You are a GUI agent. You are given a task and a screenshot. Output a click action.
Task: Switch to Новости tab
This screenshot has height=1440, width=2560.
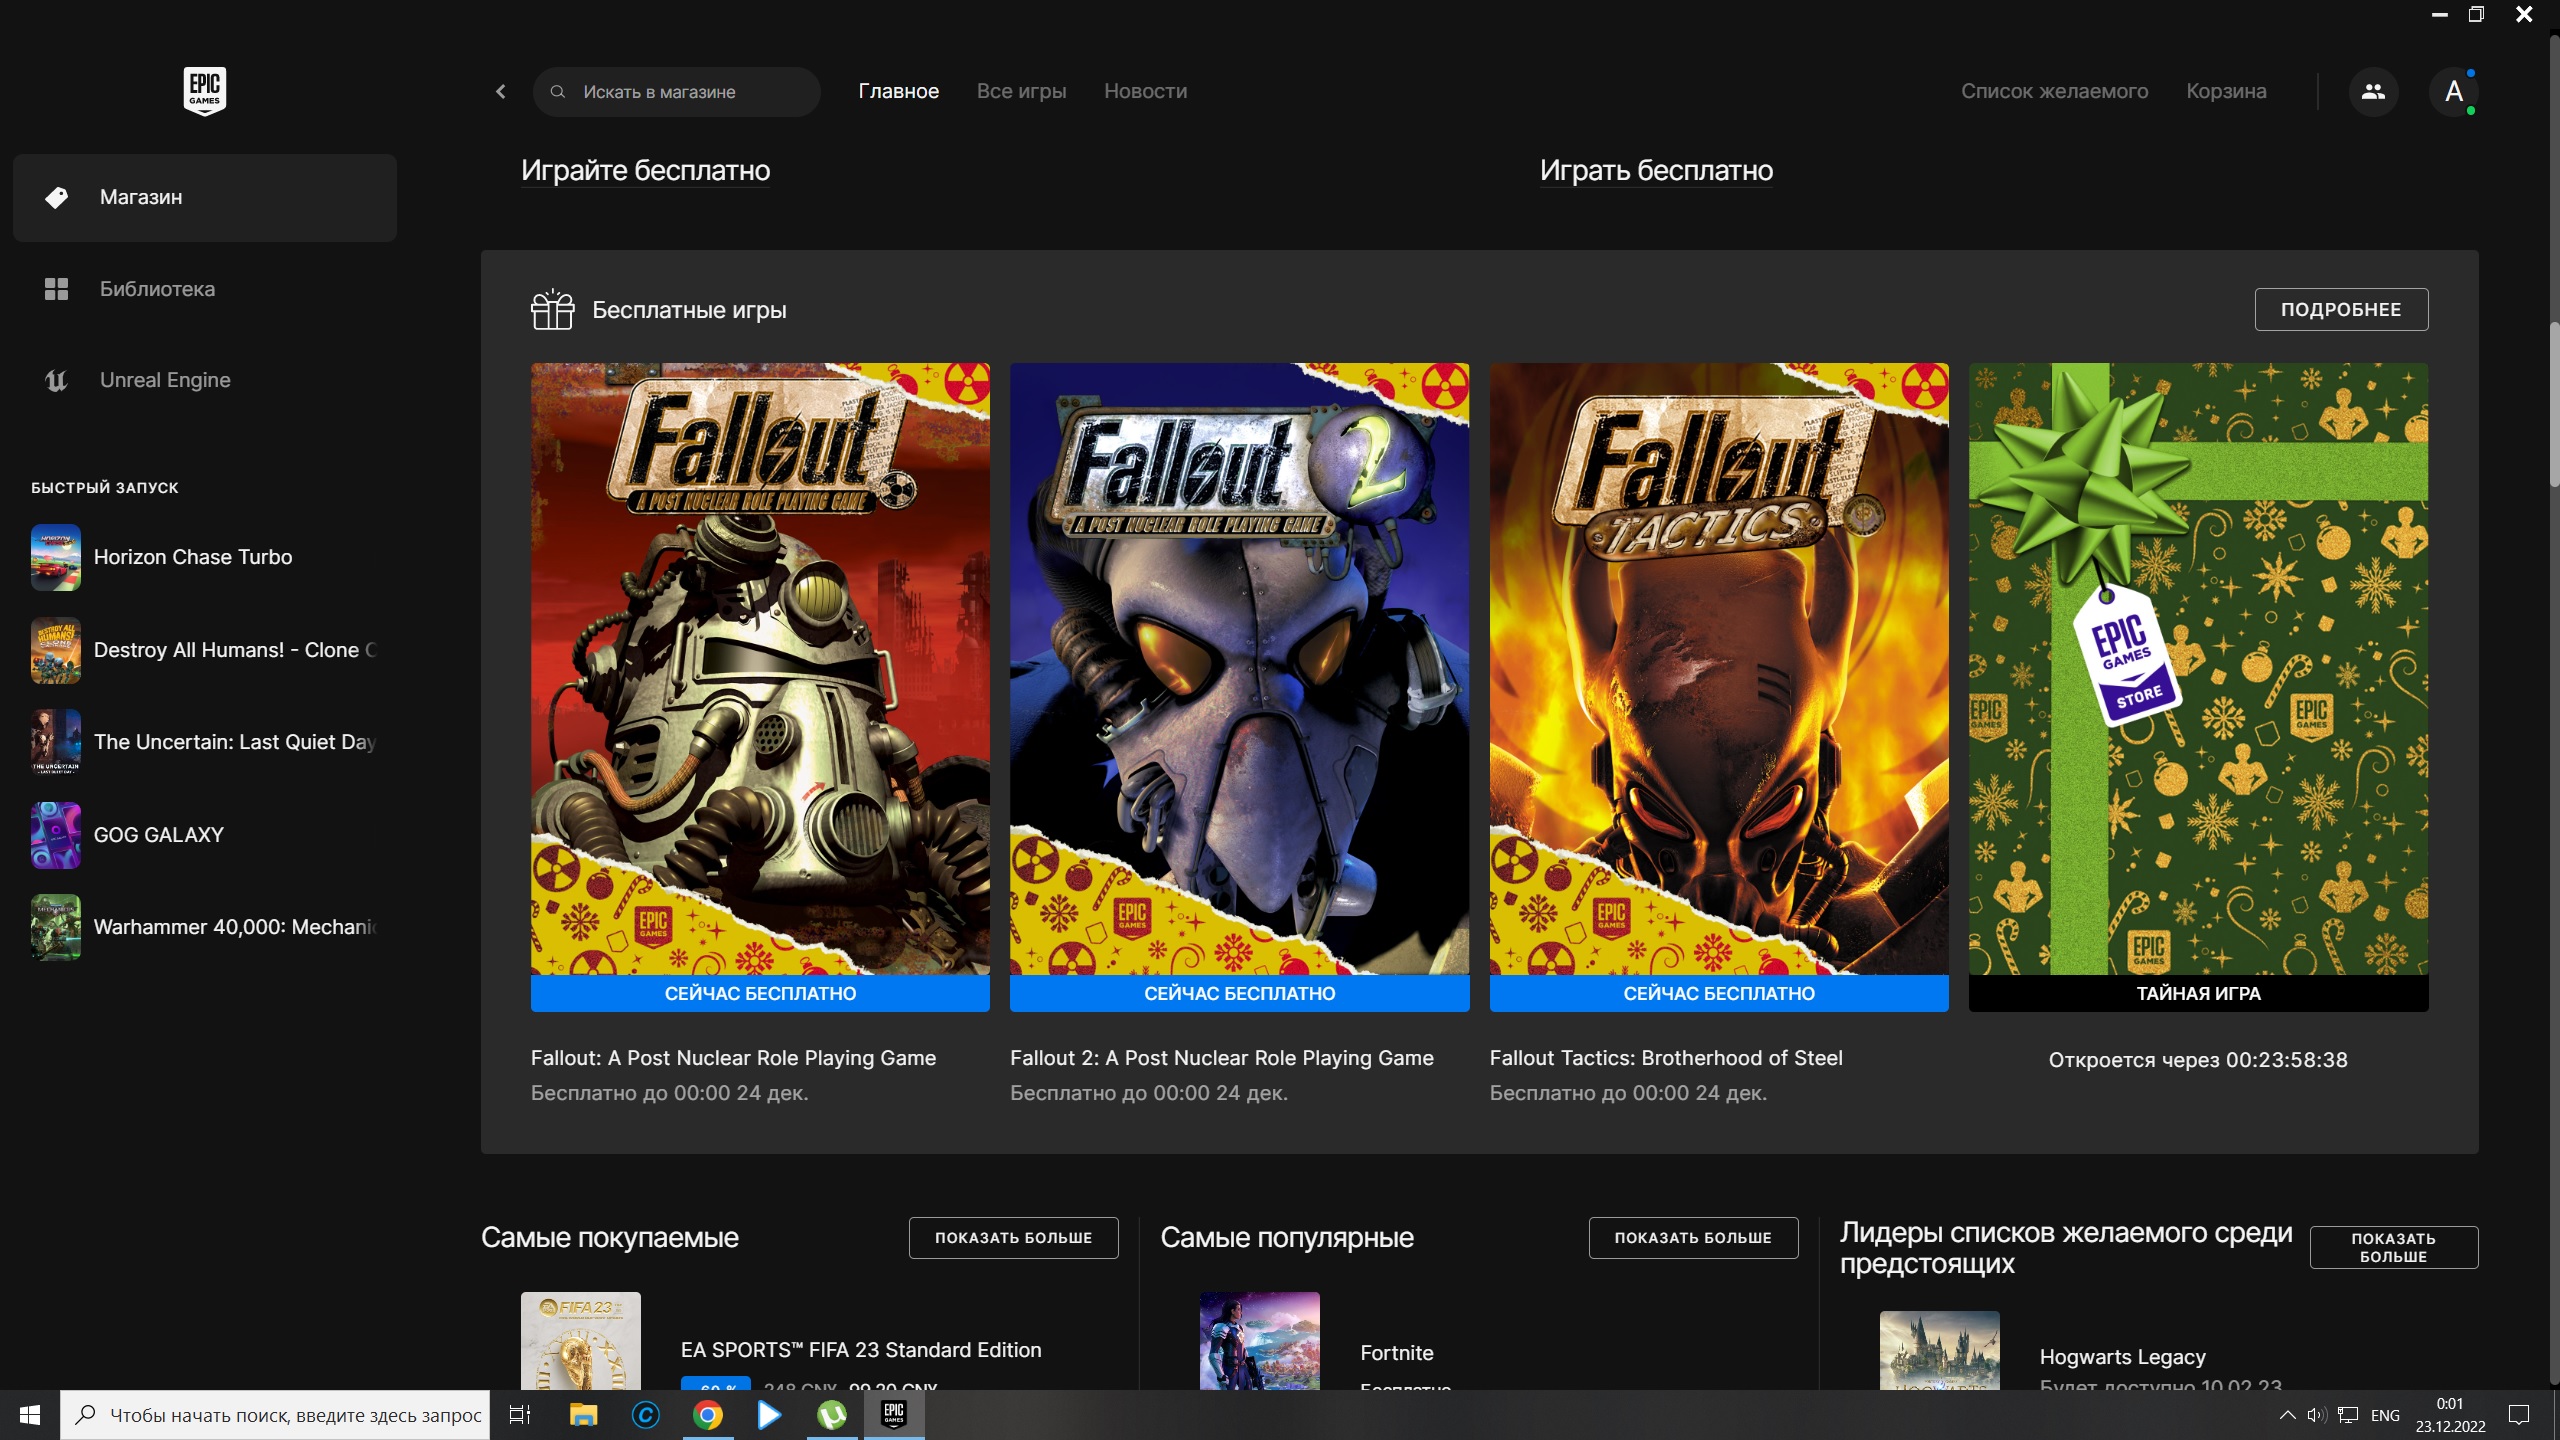click(x=1145, y=91)
